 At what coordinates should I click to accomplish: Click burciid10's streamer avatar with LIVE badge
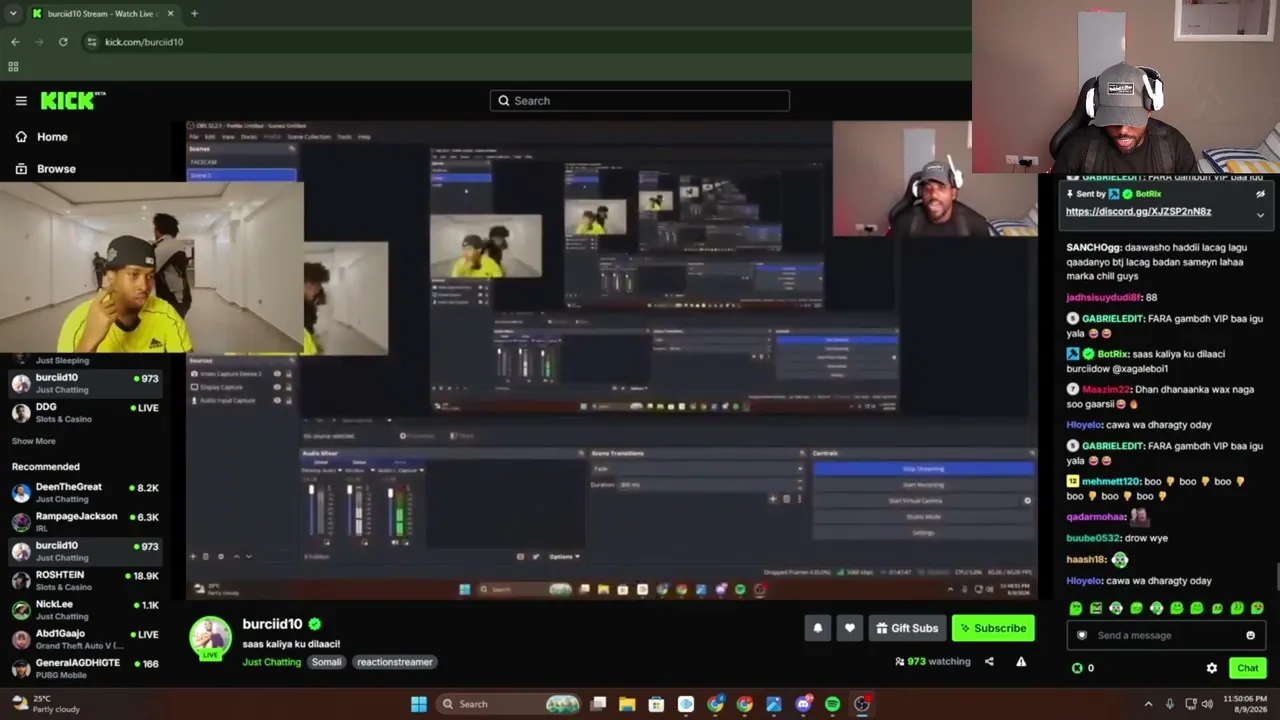211,639
